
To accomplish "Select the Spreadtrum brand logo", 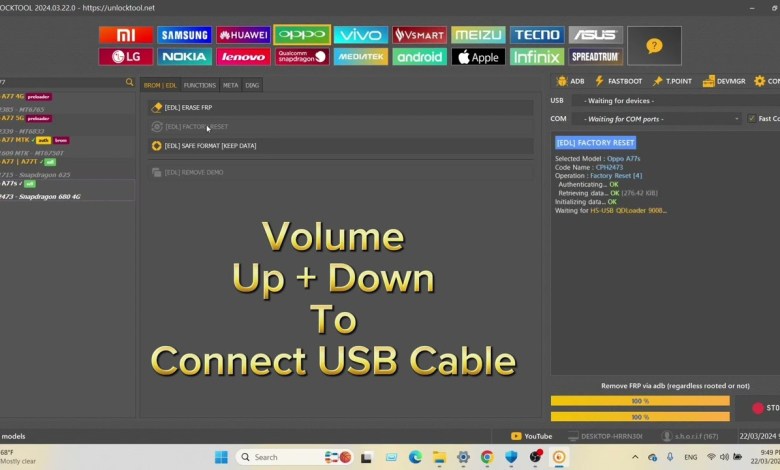I will click(595, 57).
